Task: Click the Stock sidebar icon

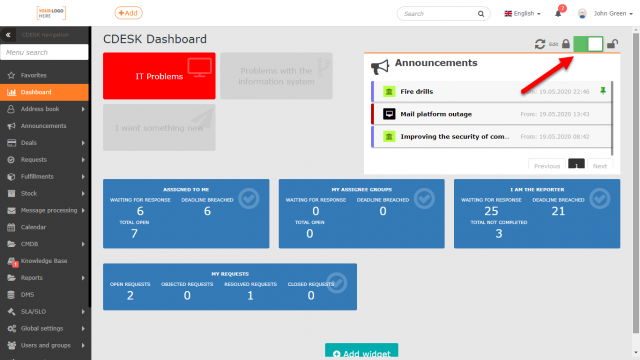Action: tap(11, 193)
